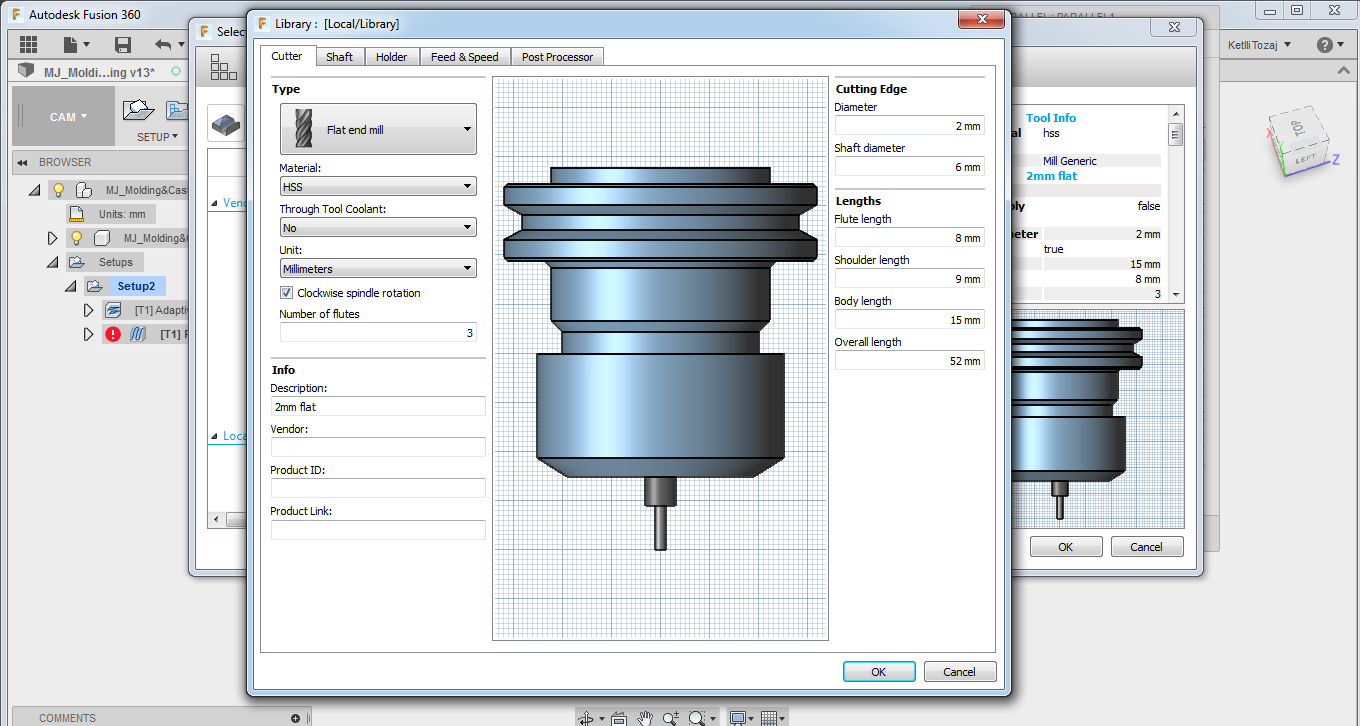Screen dimensions: 1360x726
Task: Collapse the Setup2 tree node
Action: (70, 286)
